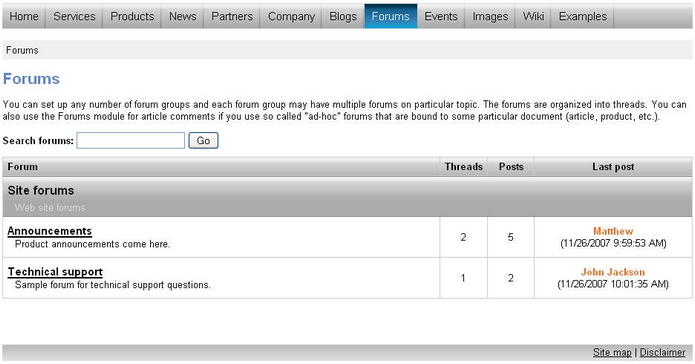Click the 'Web site forums' group description
695x364 pixels.
(x=50, y=207)
